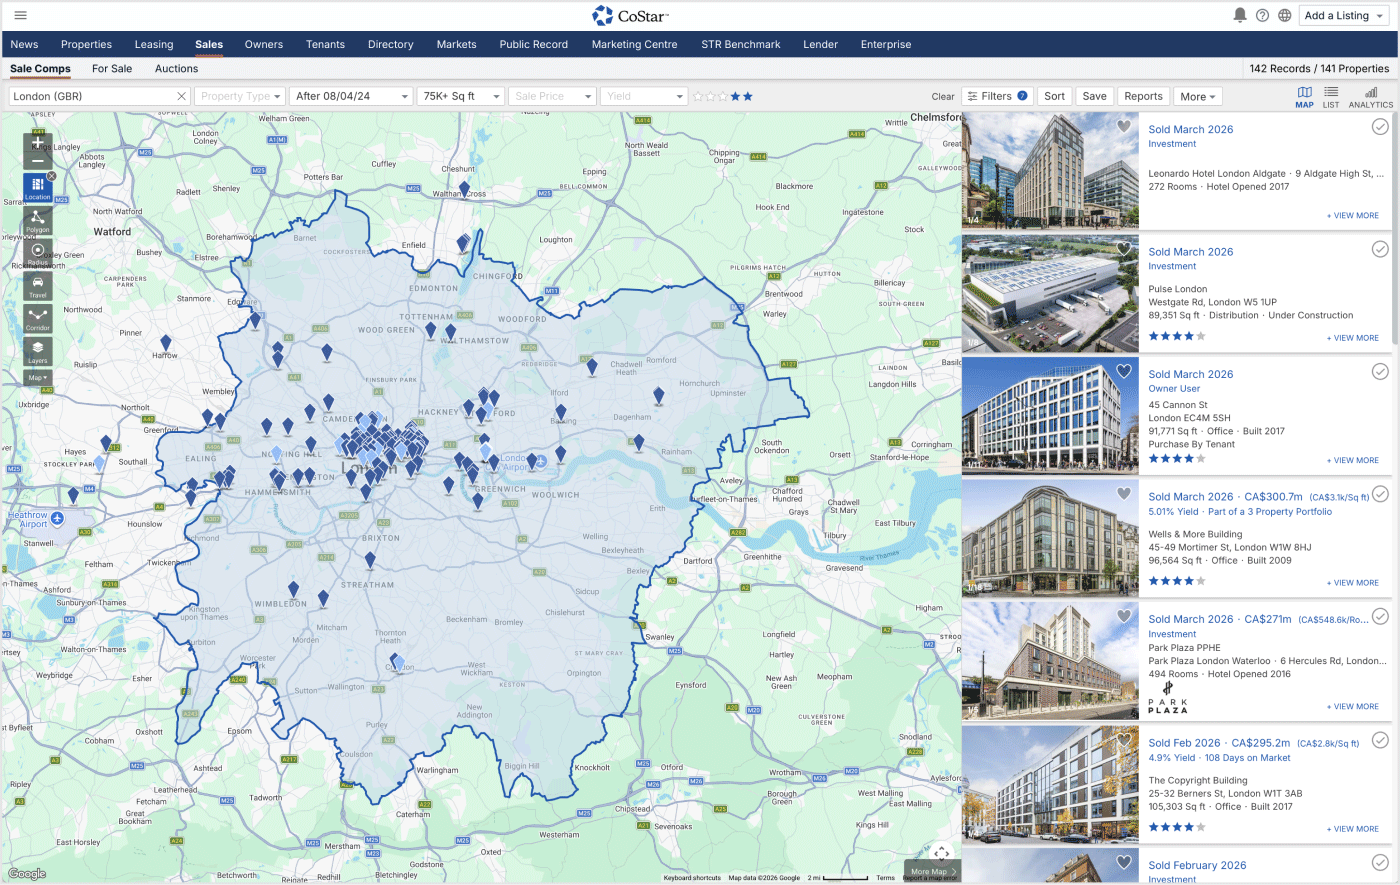
Task: Tick the Copyright Building selection circle
Action: pos(1380,741)
